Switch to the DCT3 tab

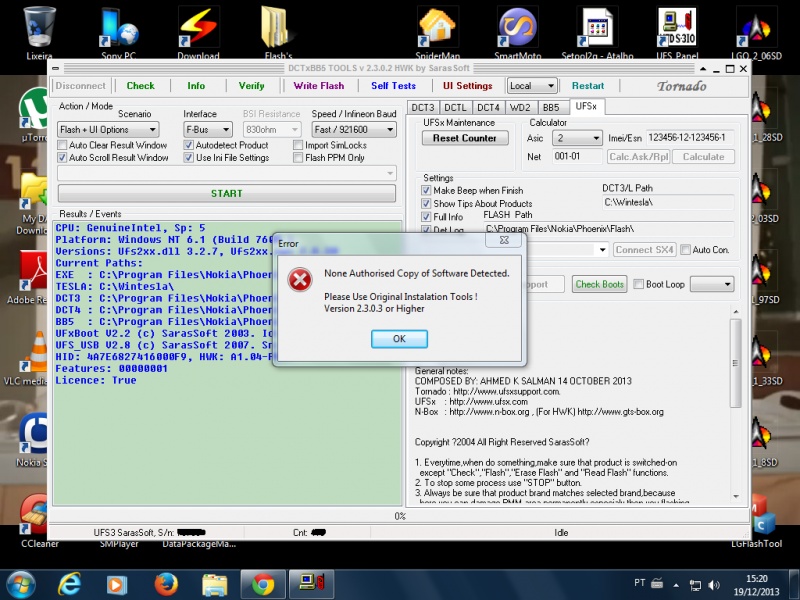pos(422,108)
